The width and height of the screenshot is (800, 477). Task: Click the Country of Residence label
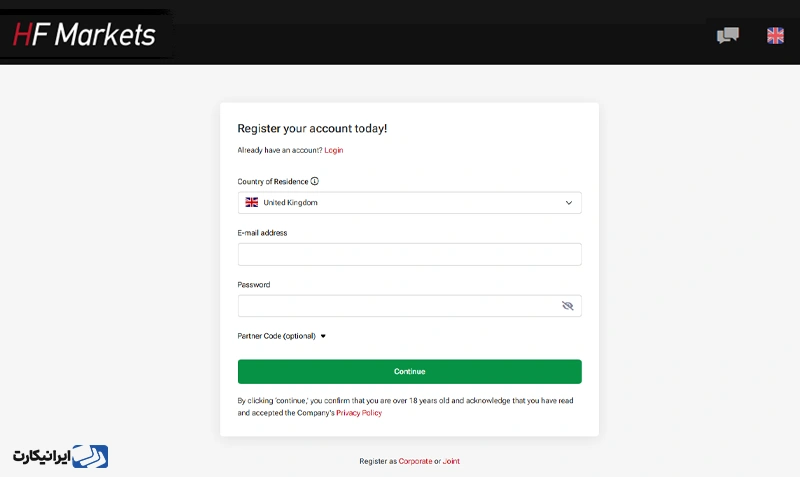pyautogui.click(x=272, y=181)
